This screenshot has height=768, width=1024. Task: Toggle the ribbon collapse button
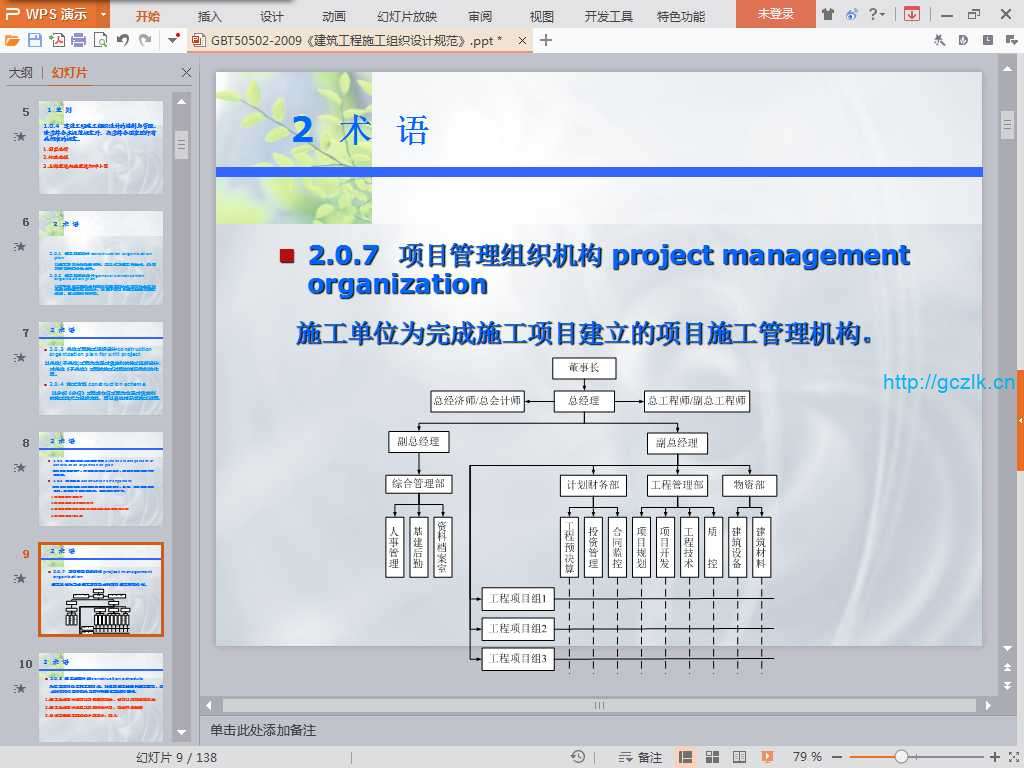(x=911, y=14)
